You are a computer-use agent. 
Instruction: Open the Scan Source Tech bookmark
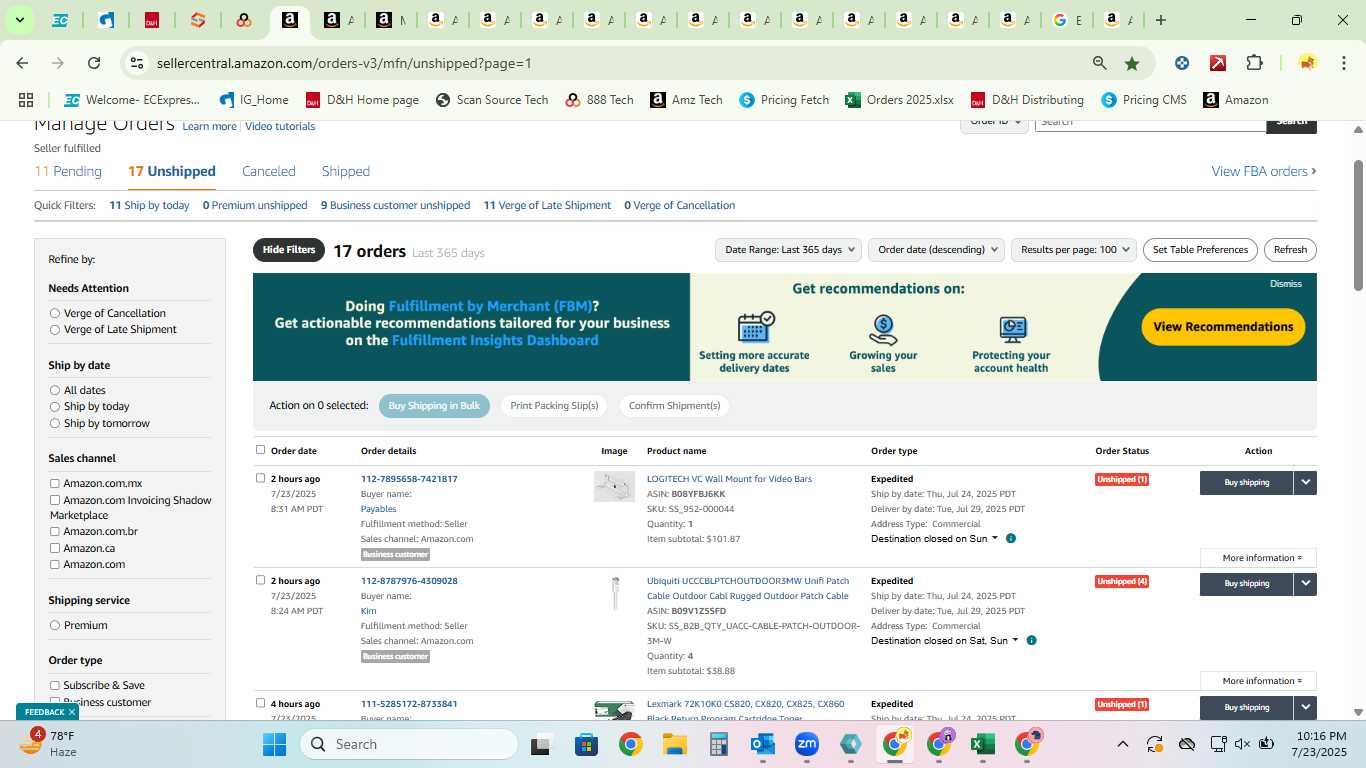click(491, 100)
